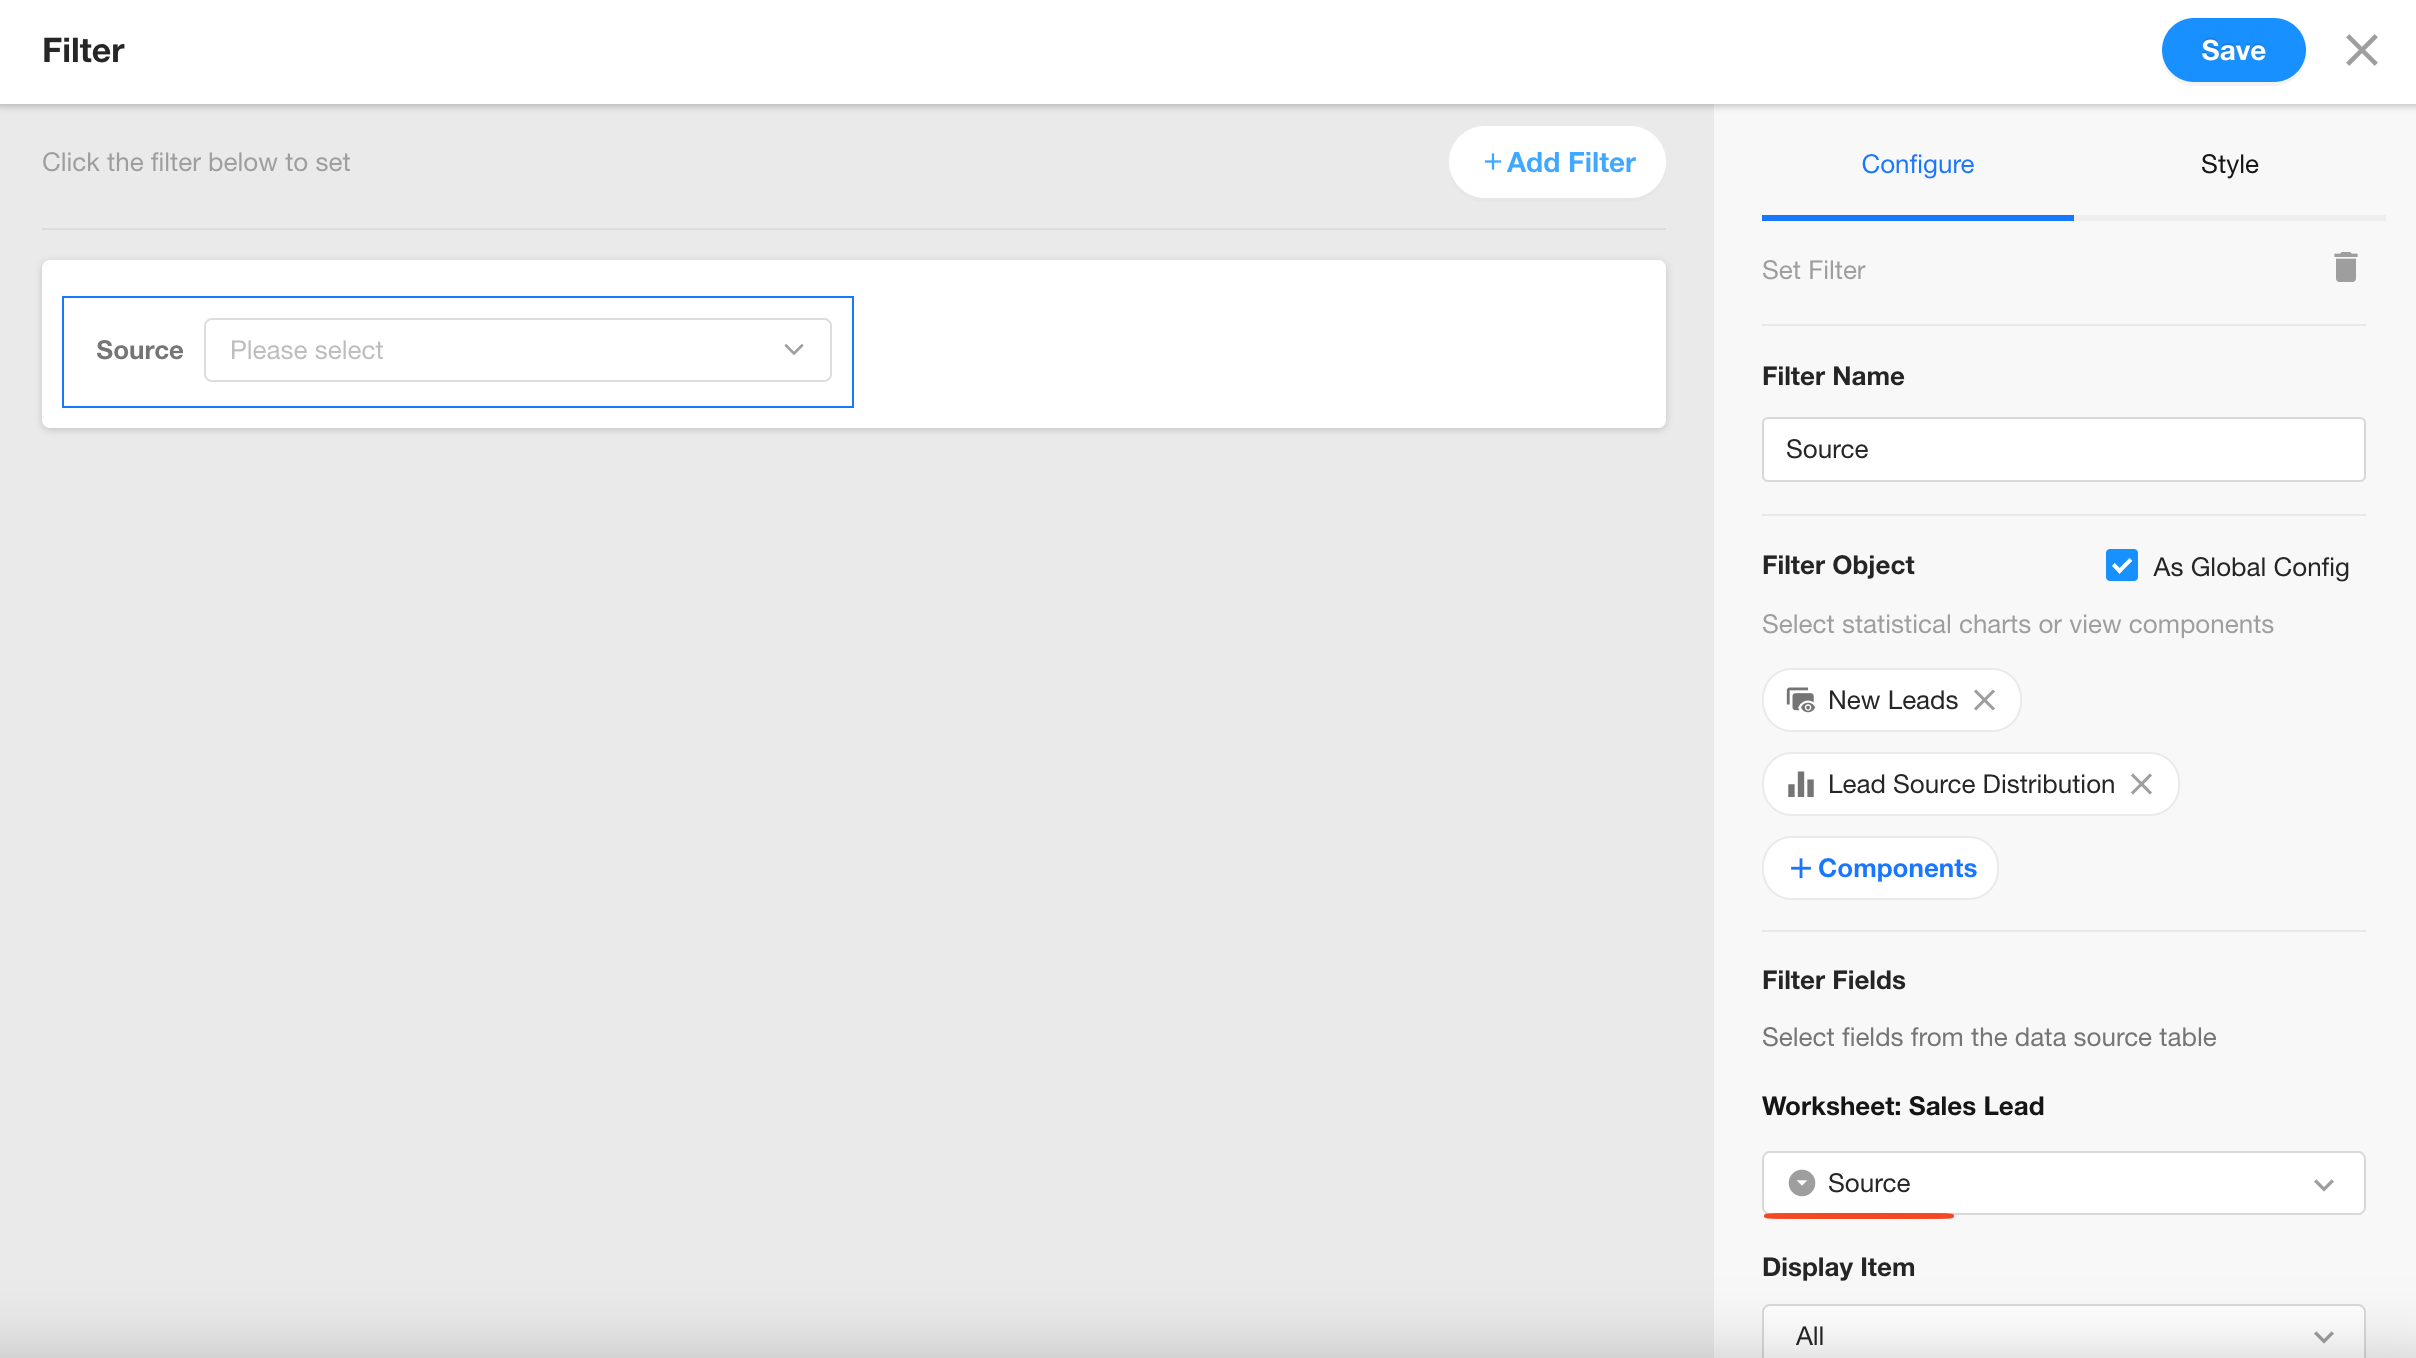Open the Display Item All dropdown
The image size is (2416, 1358).
click(2063, 1335)
